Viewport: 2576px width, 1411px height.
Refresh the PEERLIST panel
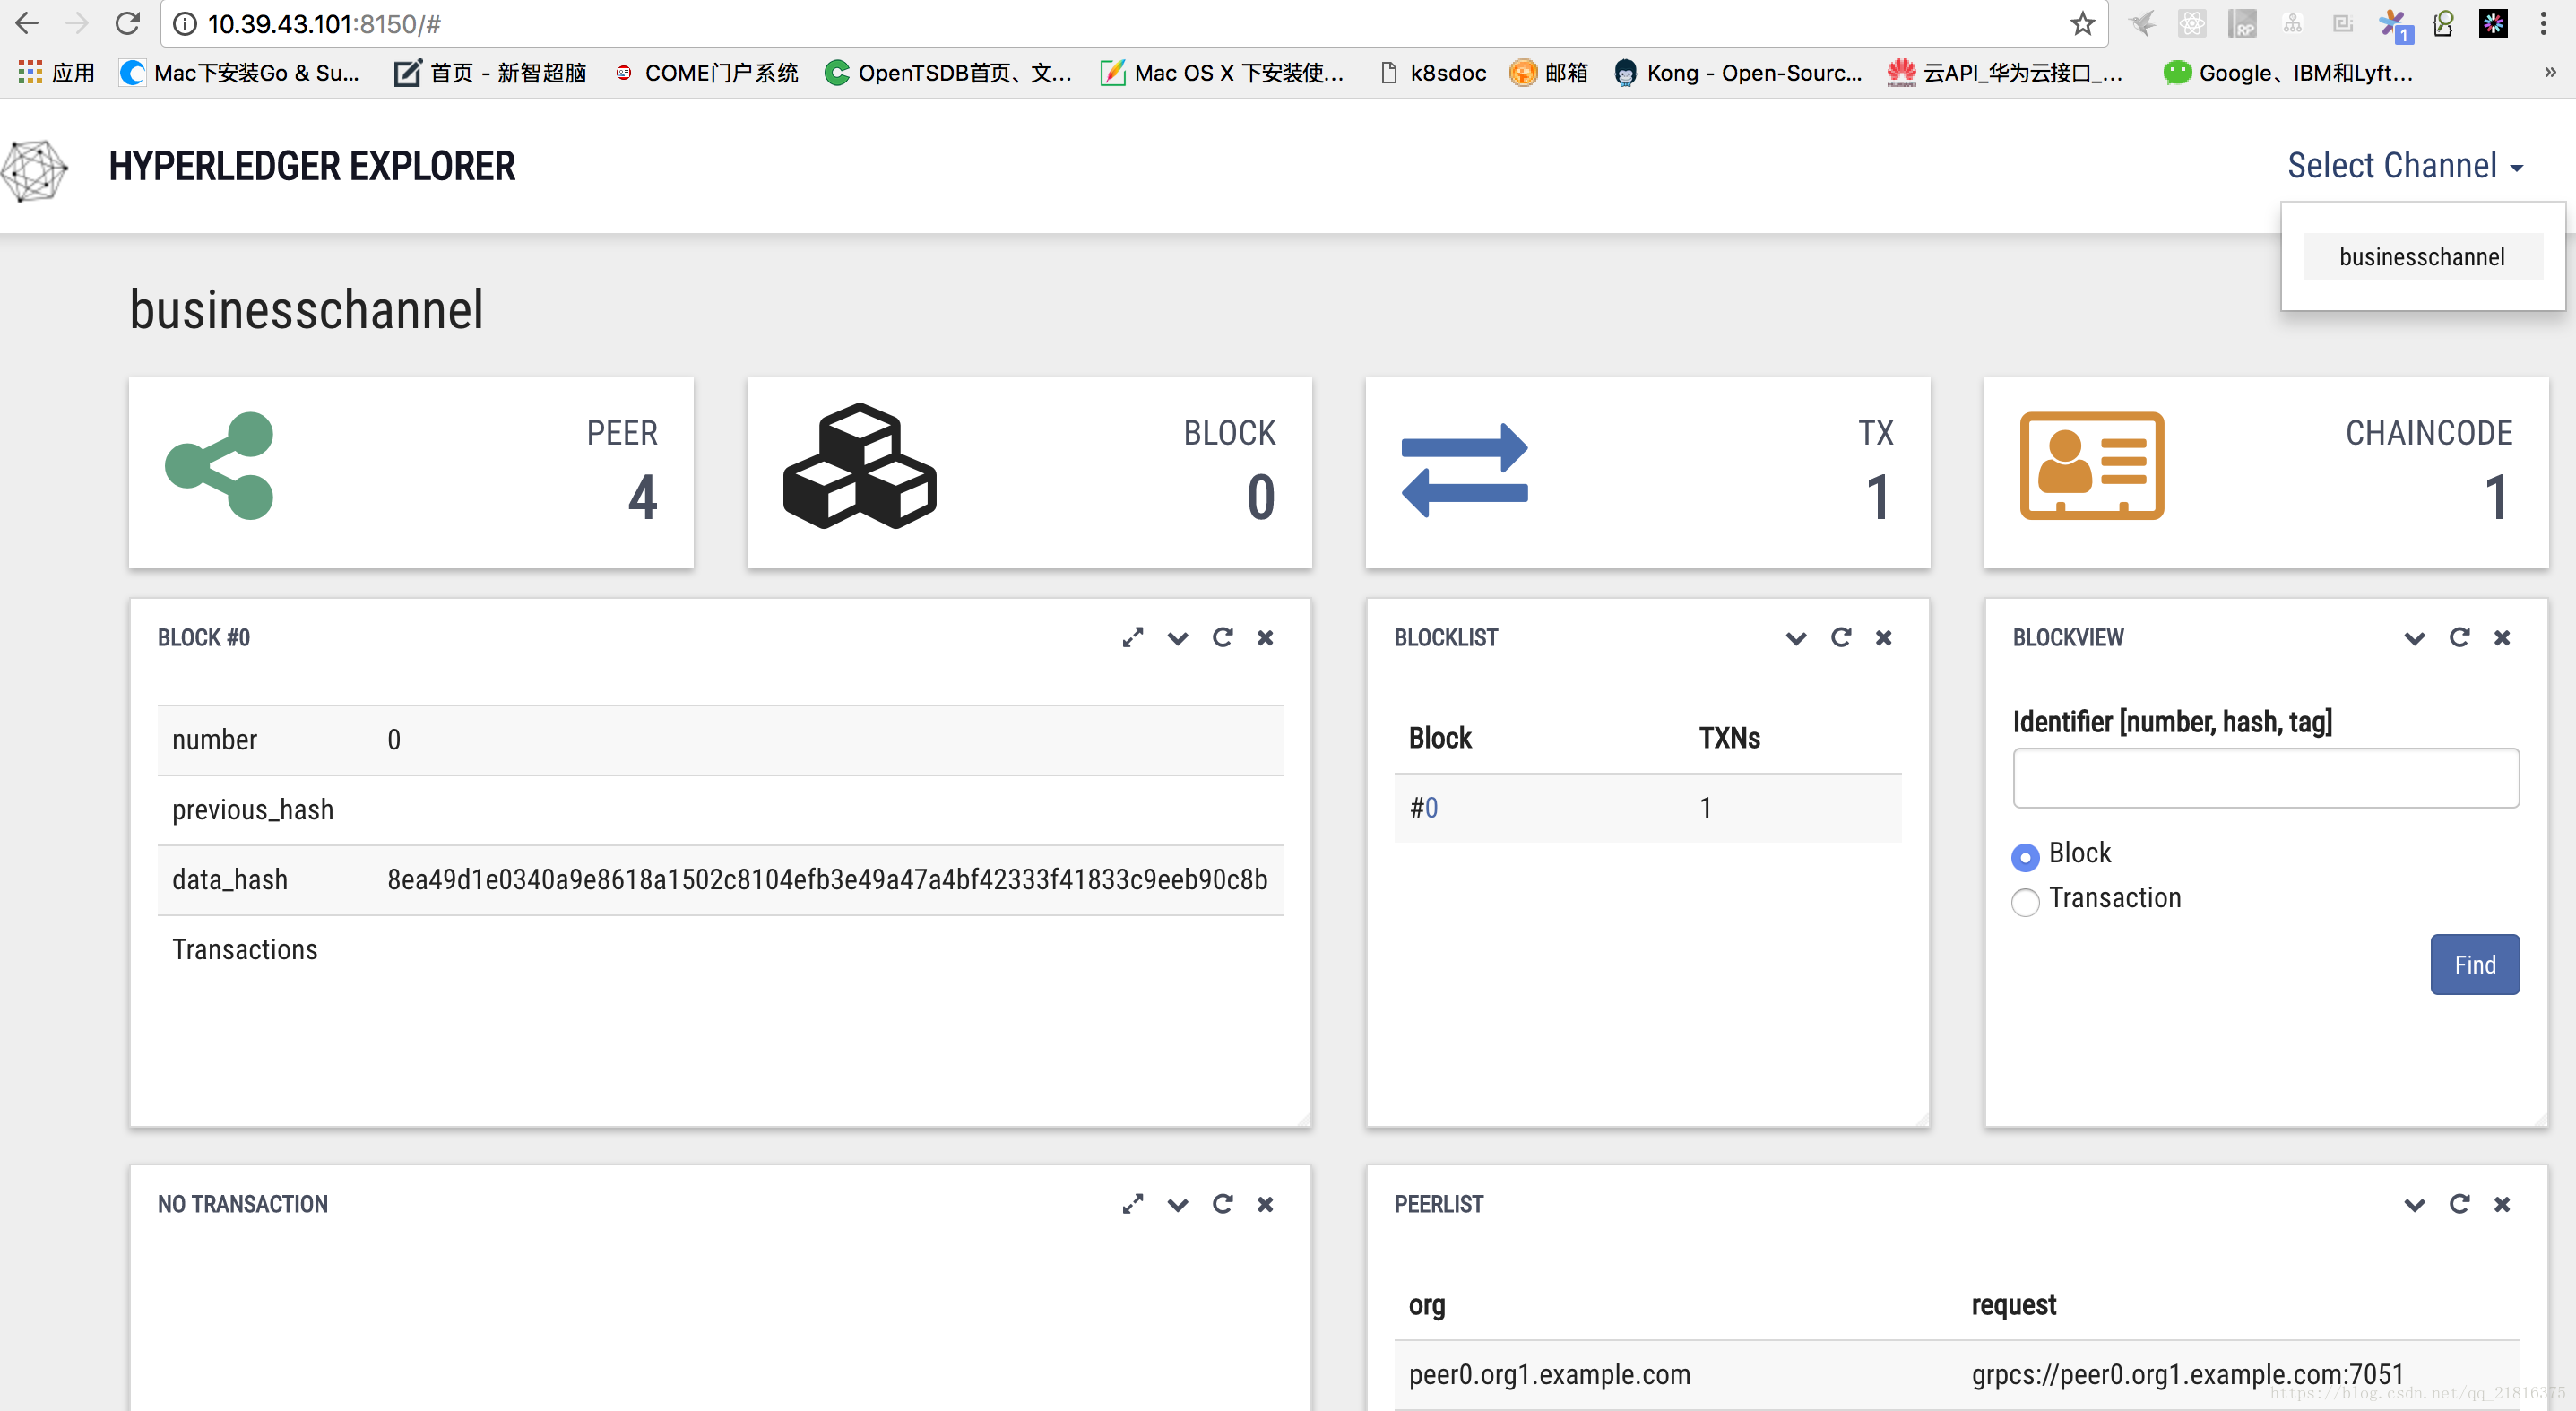pyautogui.click(x=2459, y=1204)
